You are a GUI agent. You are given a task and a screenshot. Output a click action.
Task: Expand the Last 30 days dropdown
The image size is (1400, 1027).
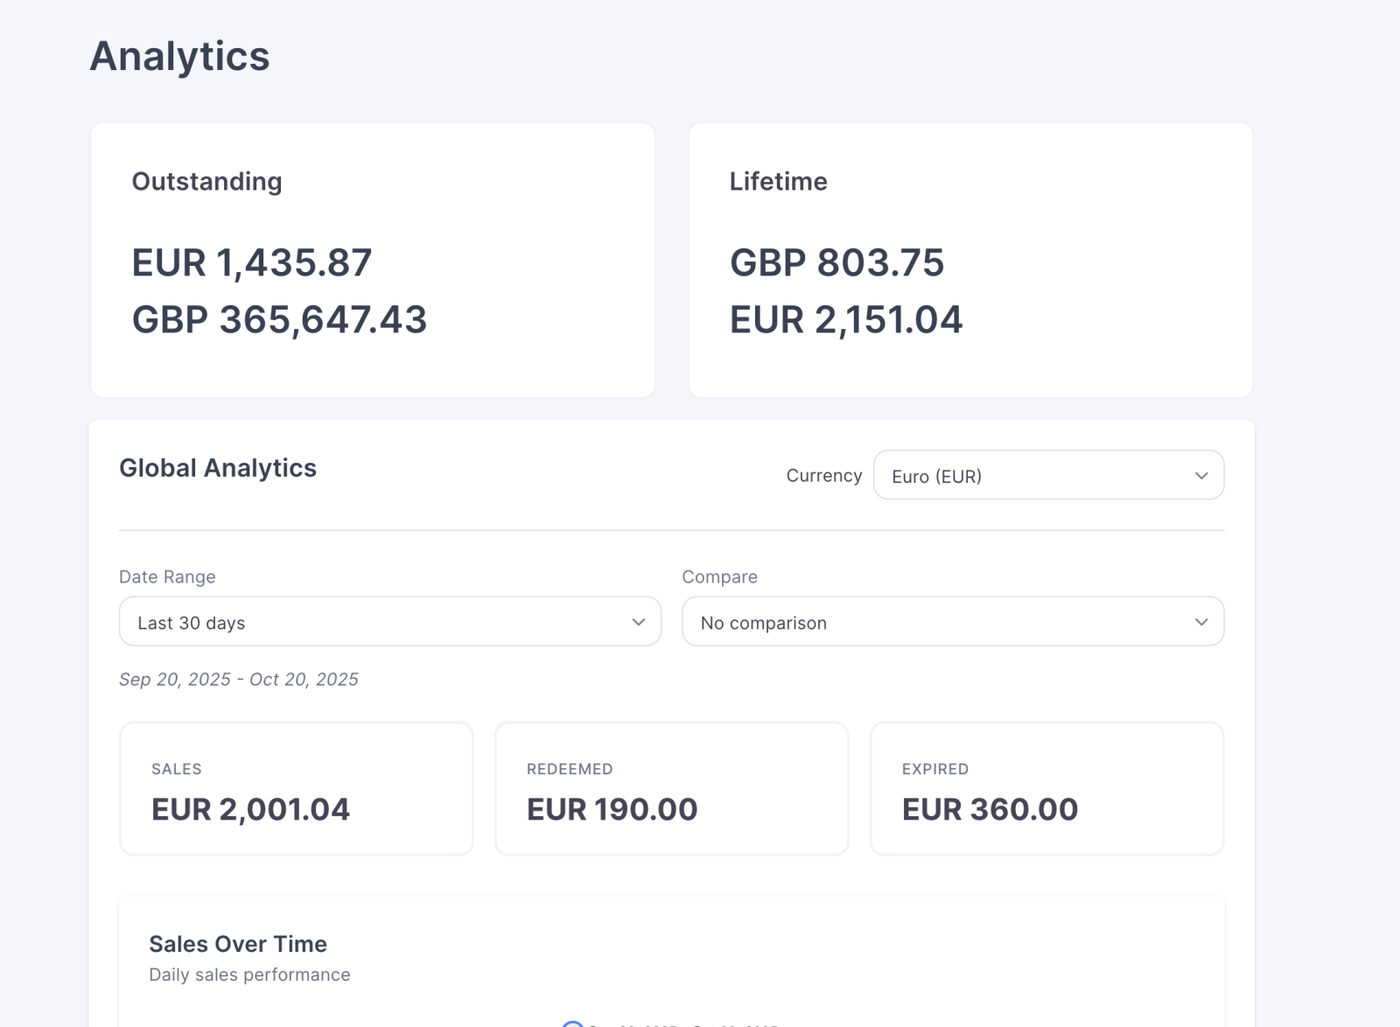click(389, 622)
